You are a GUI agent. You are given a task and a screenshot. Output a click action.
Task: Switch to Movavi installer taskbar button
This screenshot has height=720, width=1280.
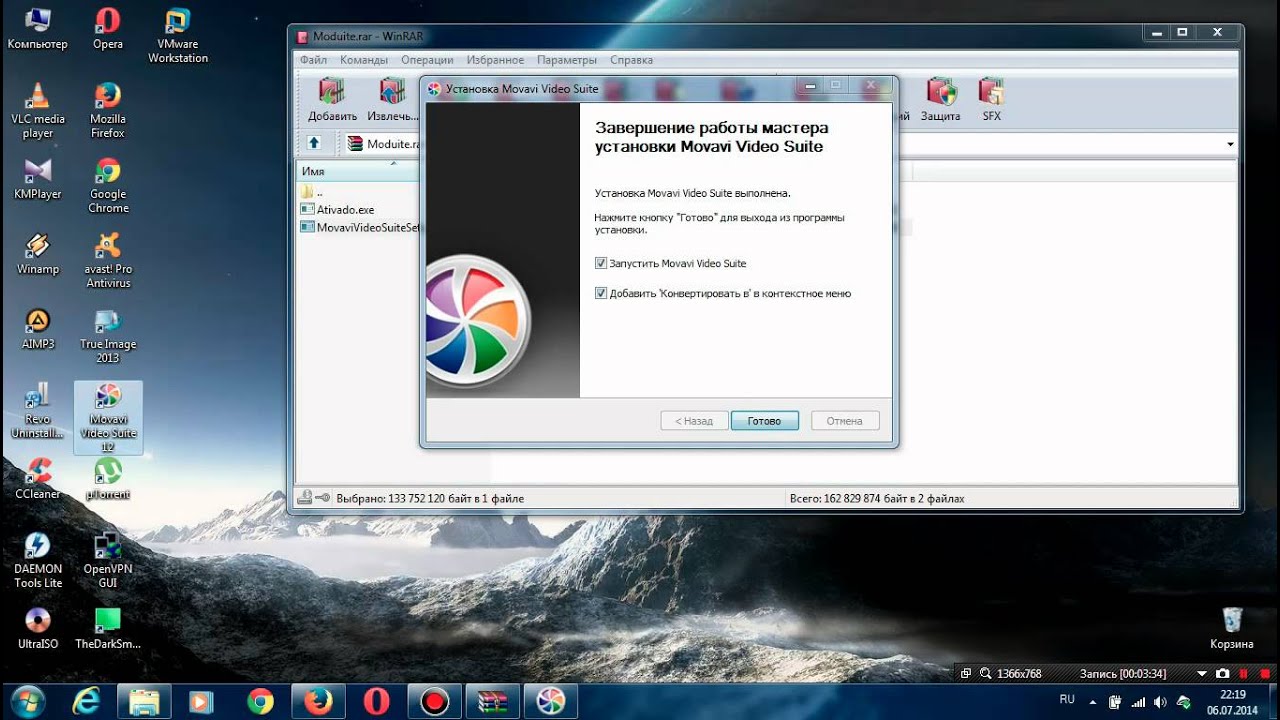pyautogui.click(x=551, y=702)
